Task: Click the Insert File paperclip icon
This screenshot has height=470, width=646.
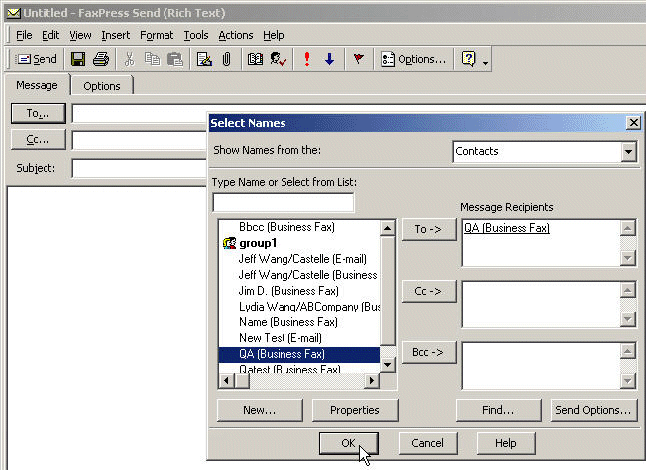Action: [227, 60]
